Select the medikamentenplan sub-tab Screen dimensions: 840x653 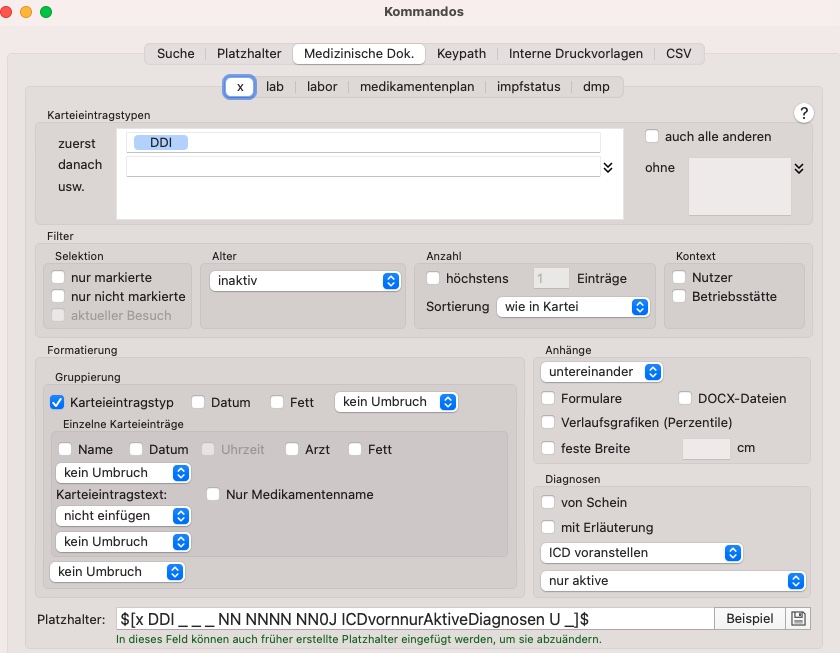point(417,87)
